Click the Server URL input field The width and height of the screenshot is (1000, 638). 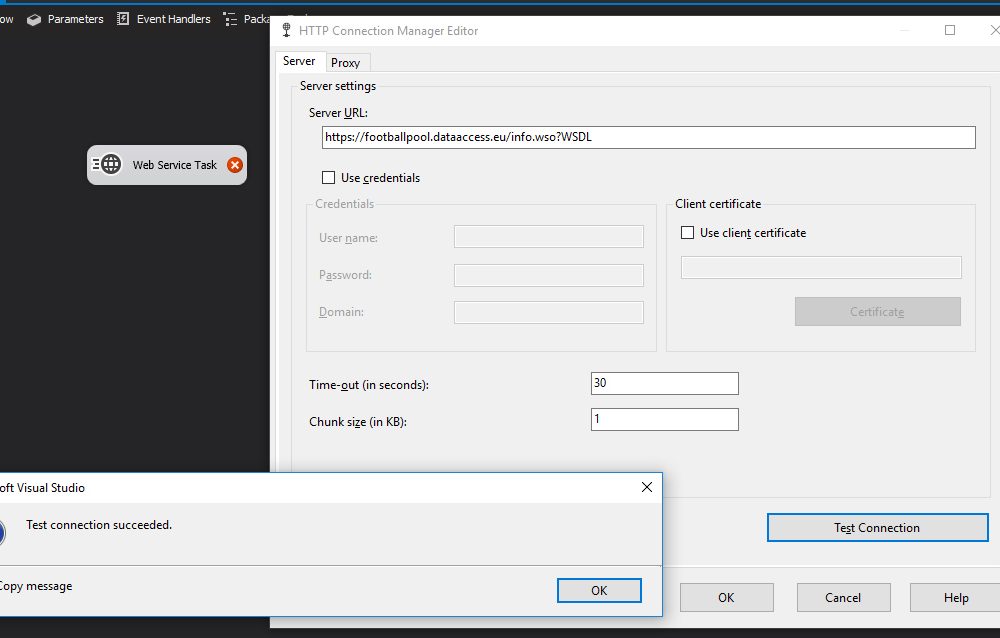tap(649, 137)
